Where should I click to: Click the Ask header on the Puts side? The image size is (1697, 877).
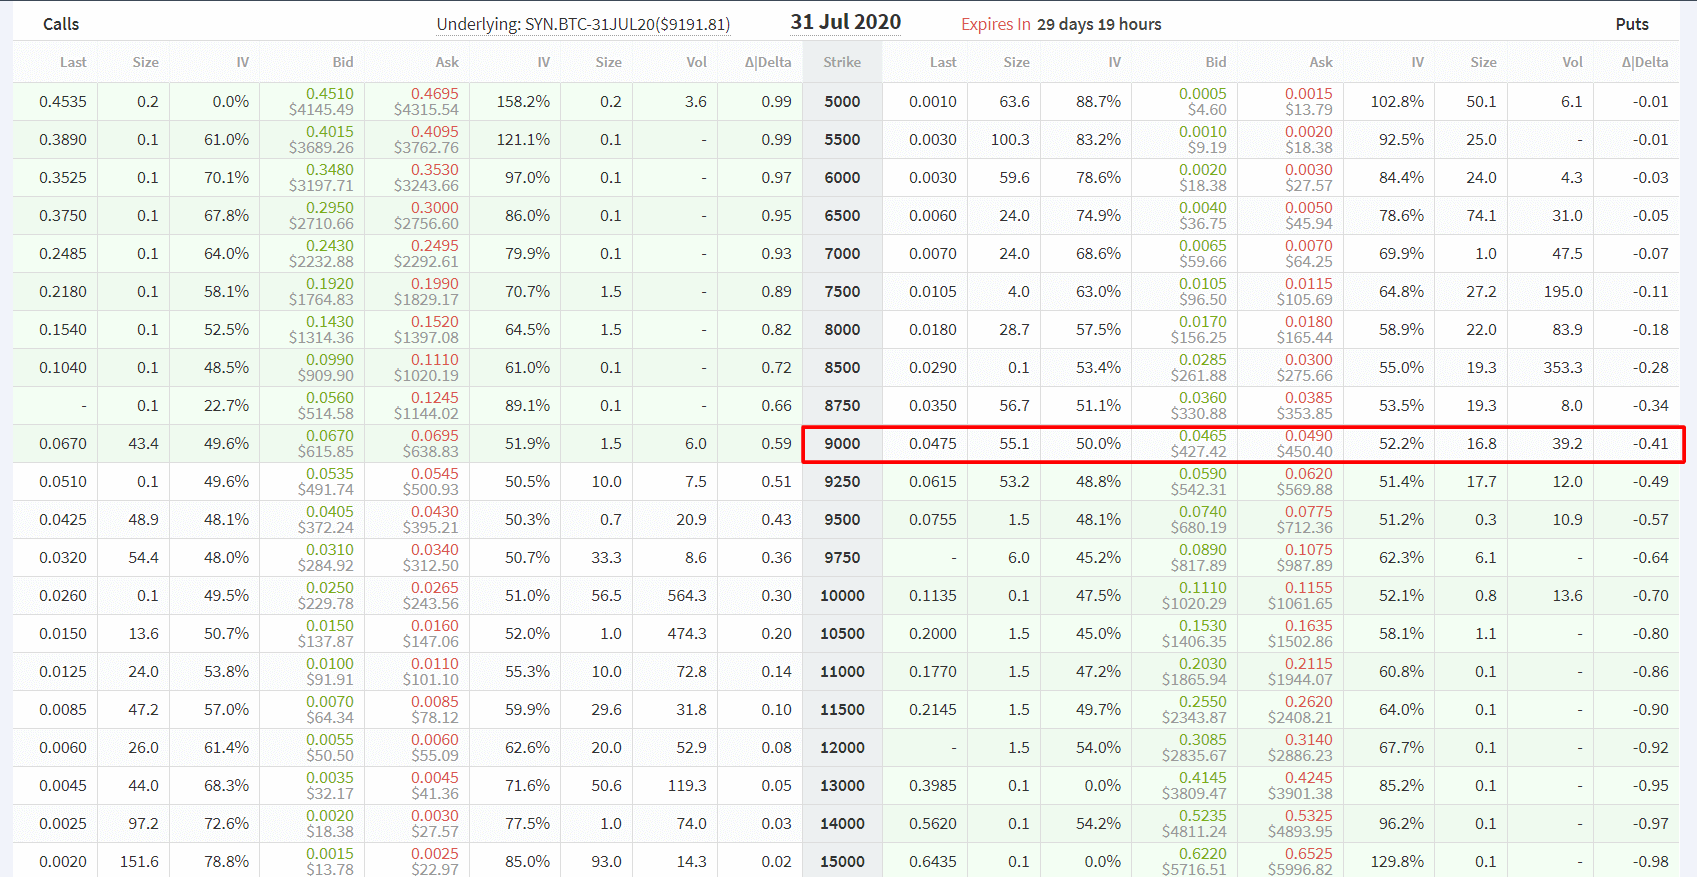pos(1321,62)
